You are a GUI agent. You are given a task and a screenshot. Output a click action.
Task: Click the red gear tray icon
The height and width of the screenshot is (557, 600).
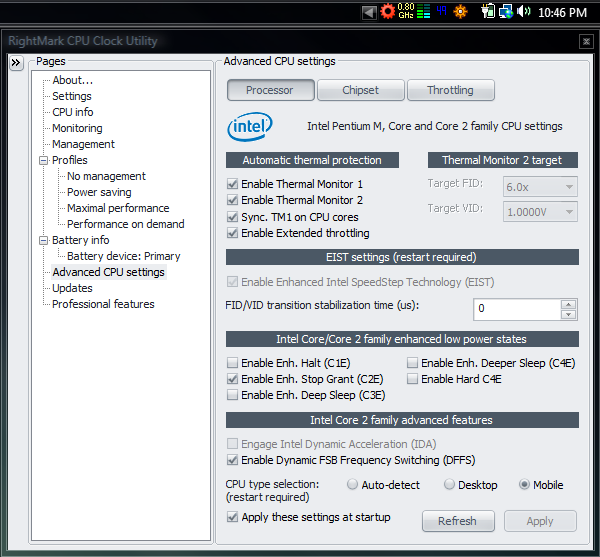point(387,11)
